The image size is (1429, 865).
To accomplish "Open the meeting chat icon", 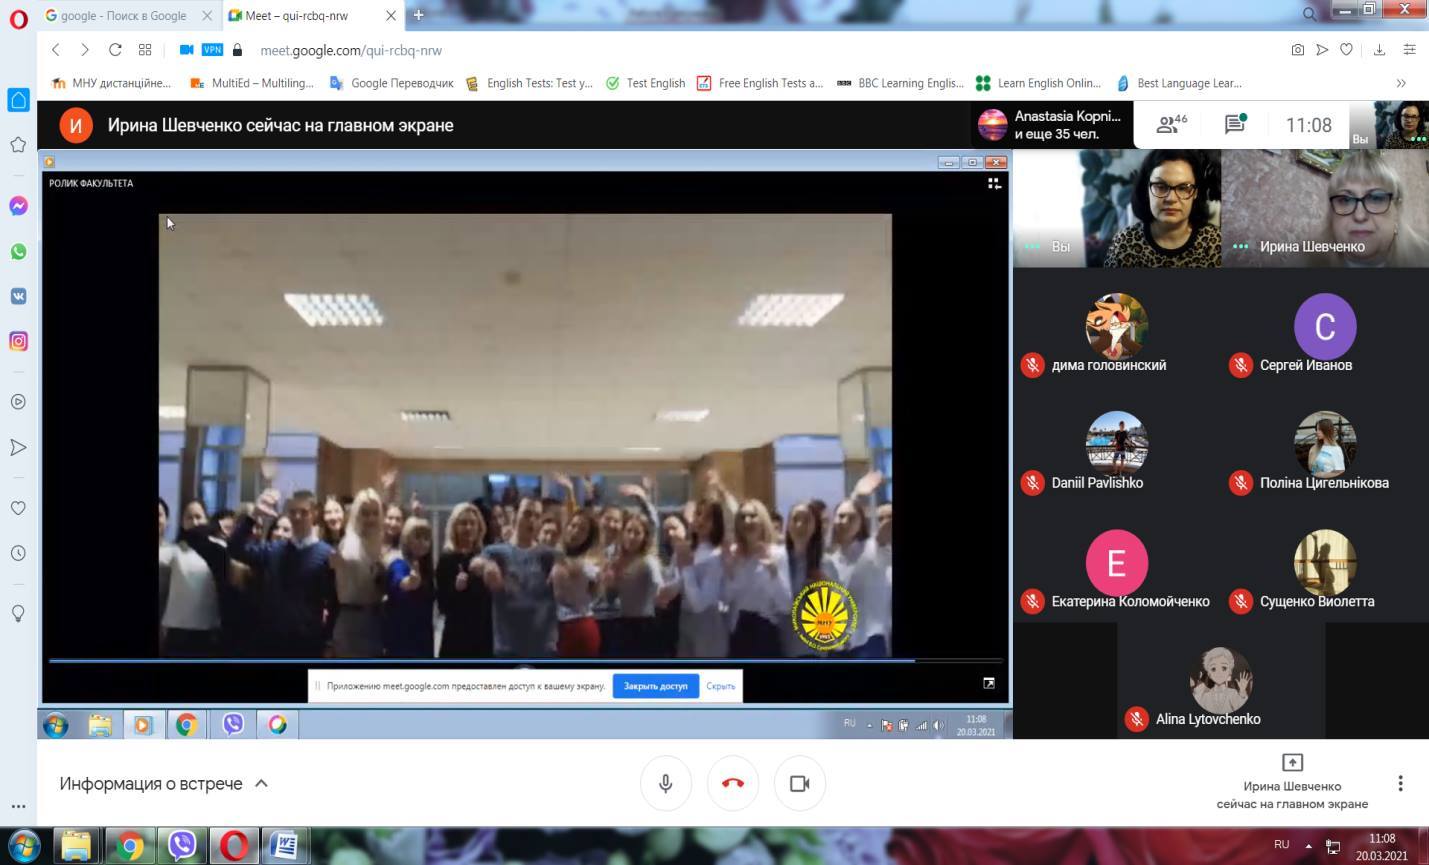I will [x=1235, y=124].
